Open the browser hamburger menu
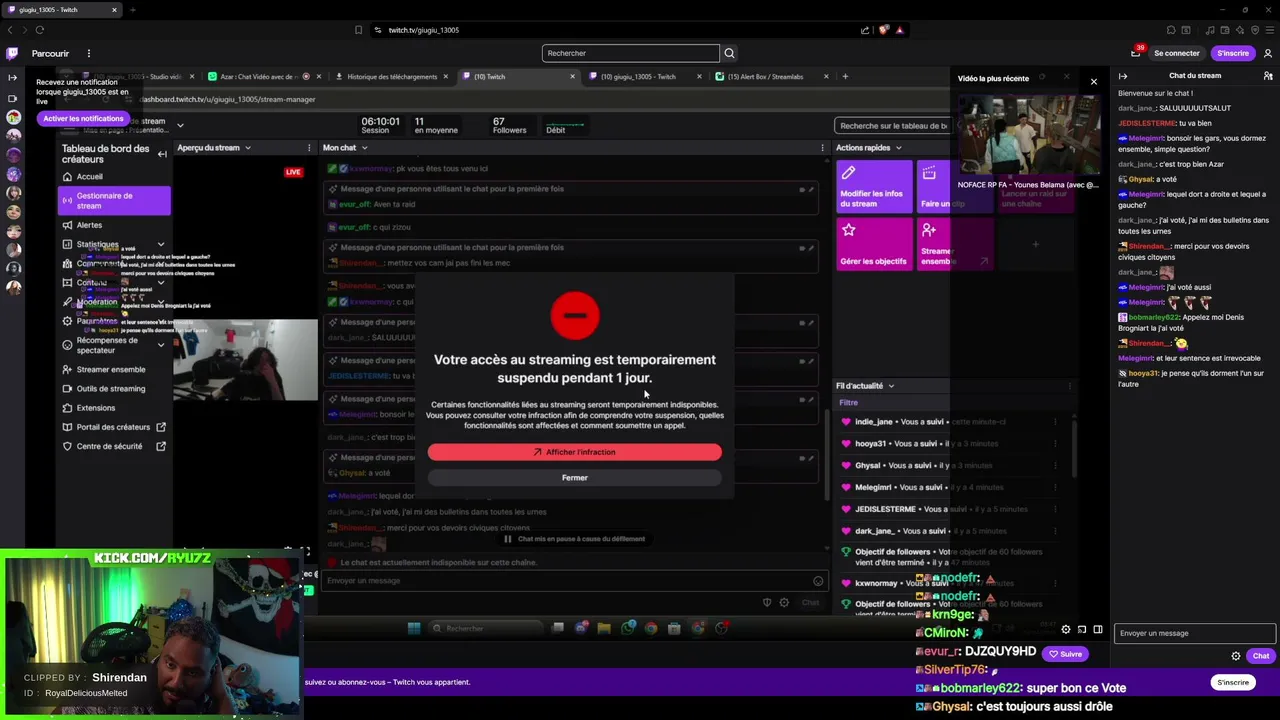This screenshot has height=720, width=1280. coord(1270,30)
